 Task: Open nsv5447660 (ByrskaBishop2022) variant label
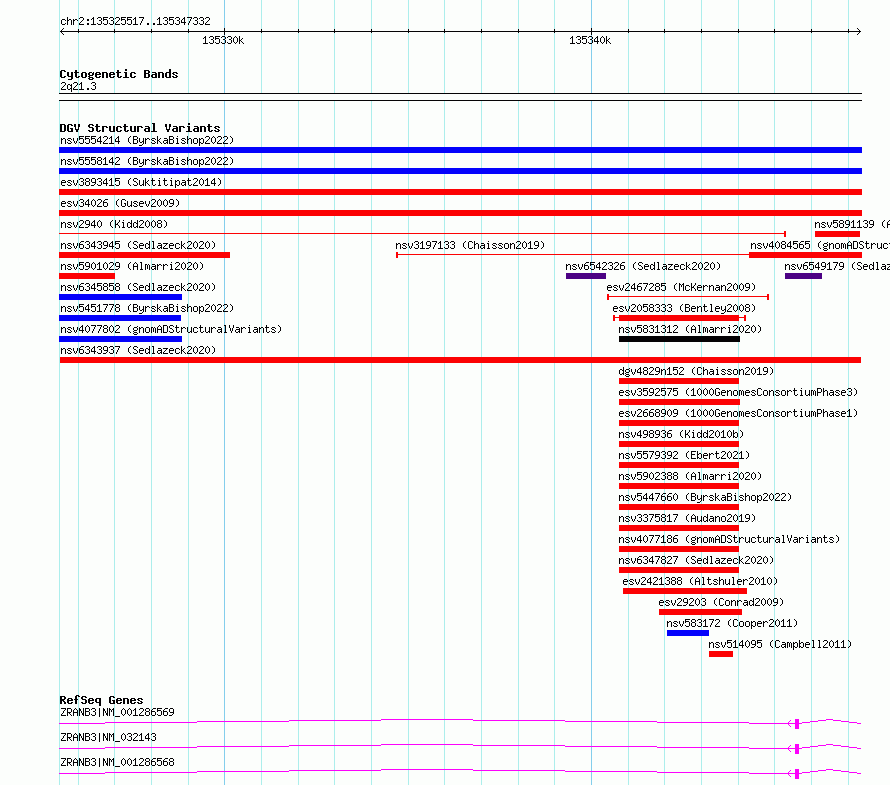(705, 497)
